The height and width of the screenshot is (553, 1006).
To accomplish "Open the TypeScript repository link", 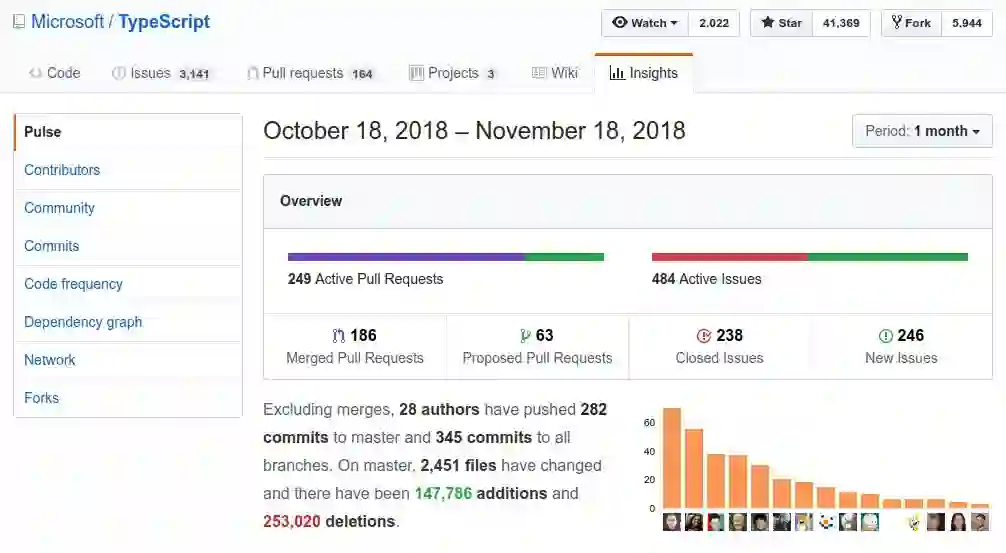I will click(164, 22).
